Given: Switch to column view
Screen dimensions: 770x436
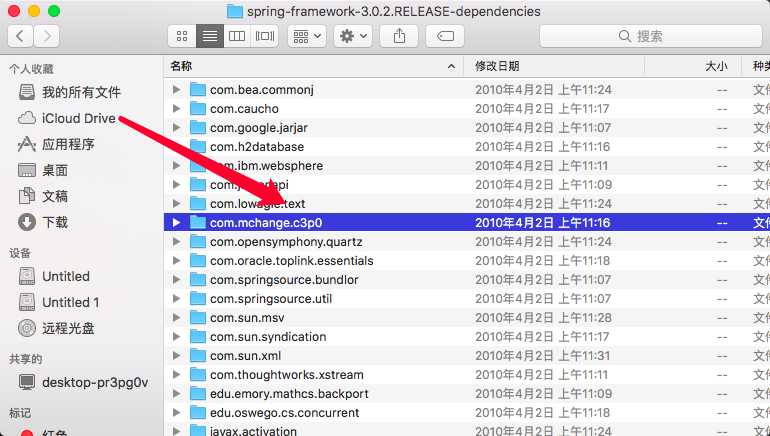Looking at the screenshot, I should point(237,36).
